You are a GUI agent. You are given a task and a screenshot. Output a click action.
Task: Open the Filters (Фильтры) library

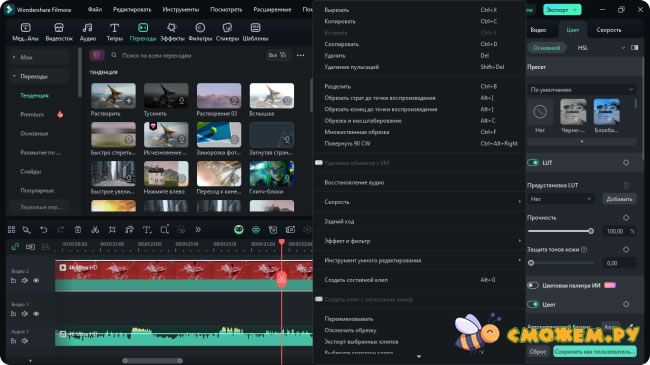(x=200, y=32)
